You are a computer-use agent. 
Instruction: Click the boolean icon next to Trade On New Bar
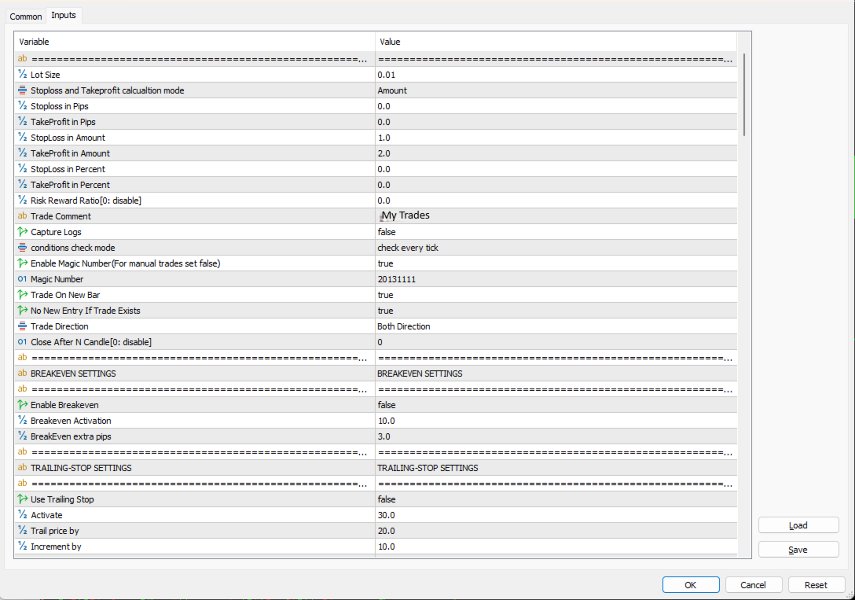pyautogui.click(x=21, y=294)
